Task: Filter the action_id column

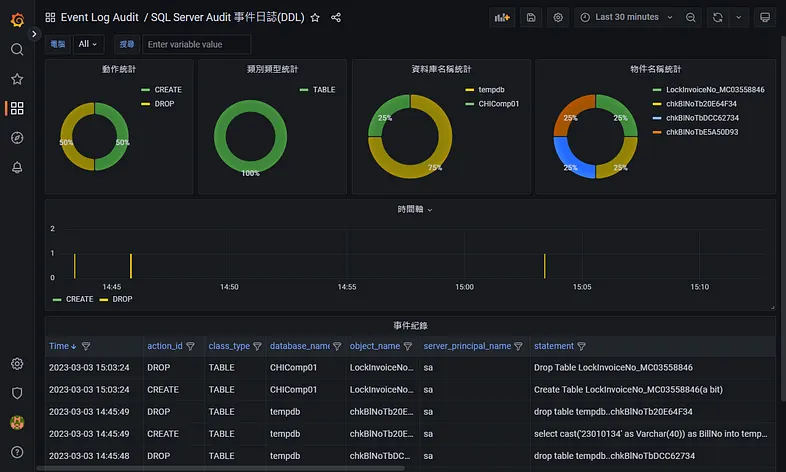Action: 190,346
